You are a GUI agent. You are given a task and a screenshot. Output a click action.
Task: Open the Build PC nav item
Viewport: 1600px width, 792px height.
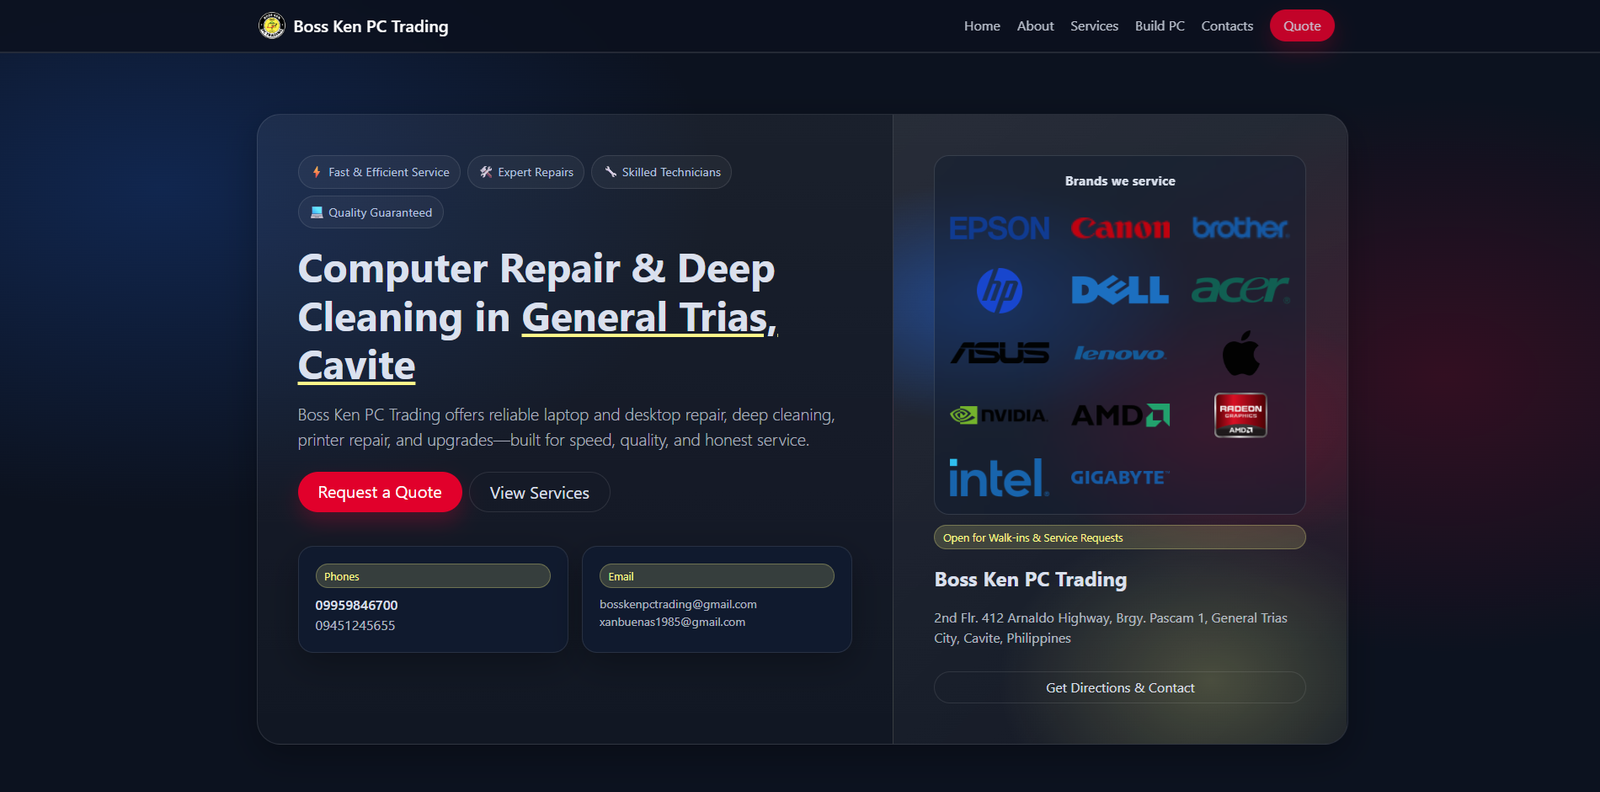click(x=1160, y=26)
